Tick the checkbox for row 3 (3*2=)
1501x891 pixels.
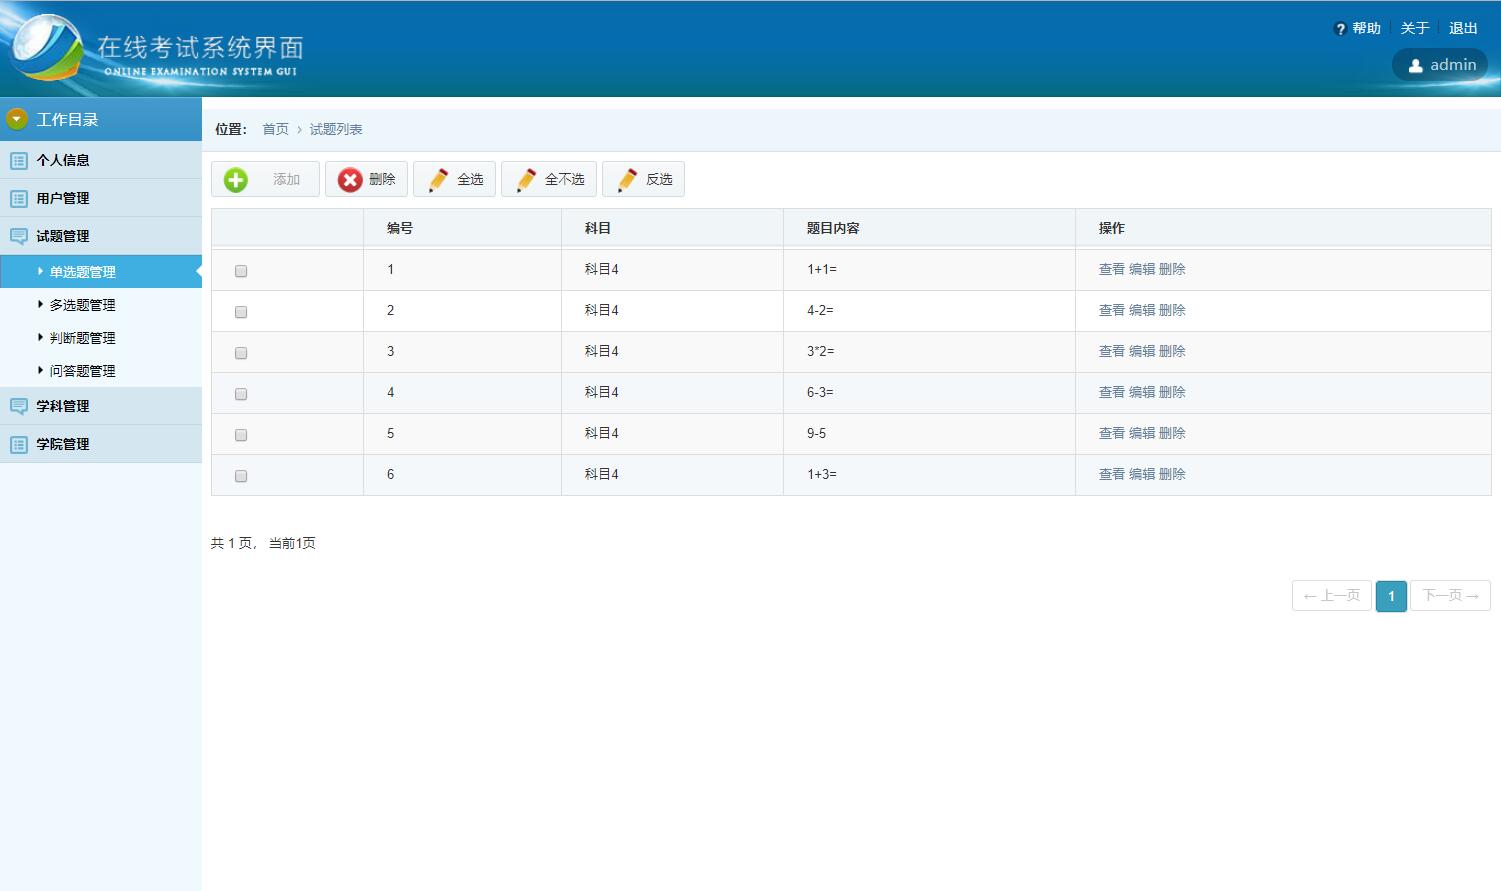(x=241, y=353)
